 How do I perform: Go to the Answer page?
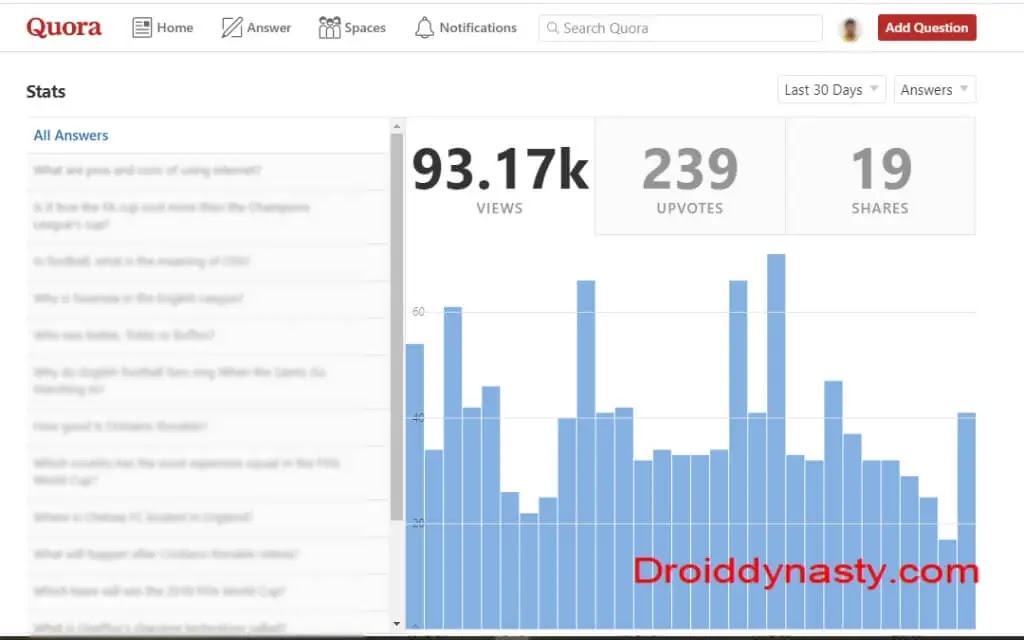click(x=256, y=27)
